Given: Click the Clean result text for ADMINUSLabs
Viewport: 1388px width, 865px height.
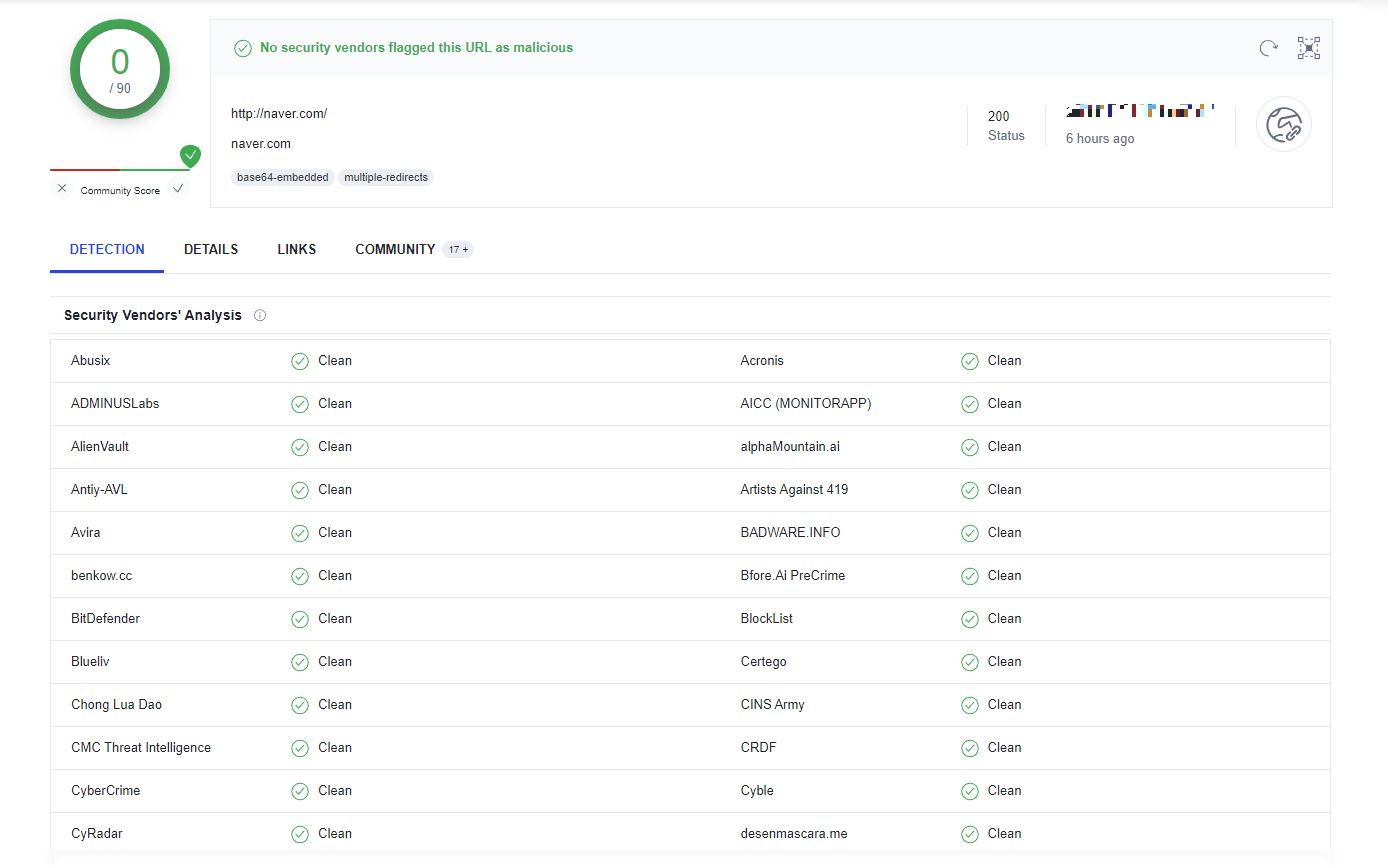Looking at the screenshot, I should pos(335,404).
